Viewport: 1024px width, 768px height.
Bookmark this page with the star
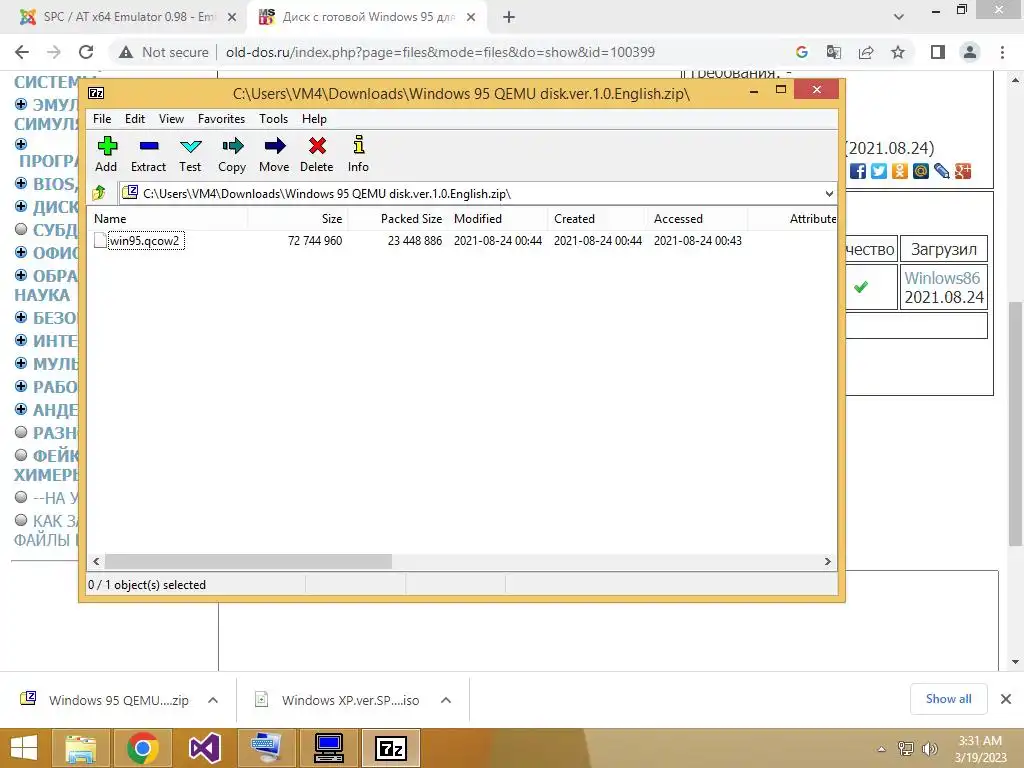pyautogui.click(x=898, y=52)
